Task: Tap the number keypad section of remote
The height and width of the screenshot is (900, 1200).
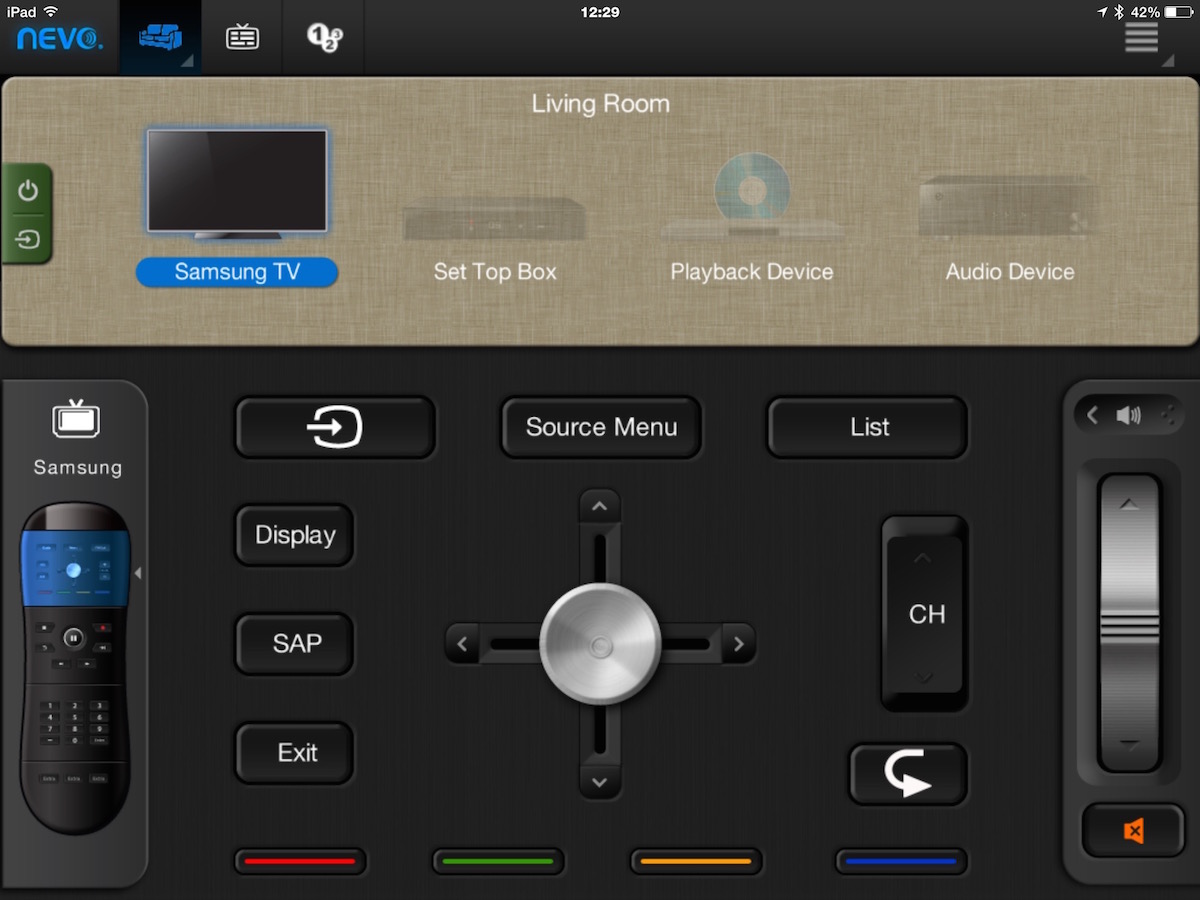Action: (76, 723)
